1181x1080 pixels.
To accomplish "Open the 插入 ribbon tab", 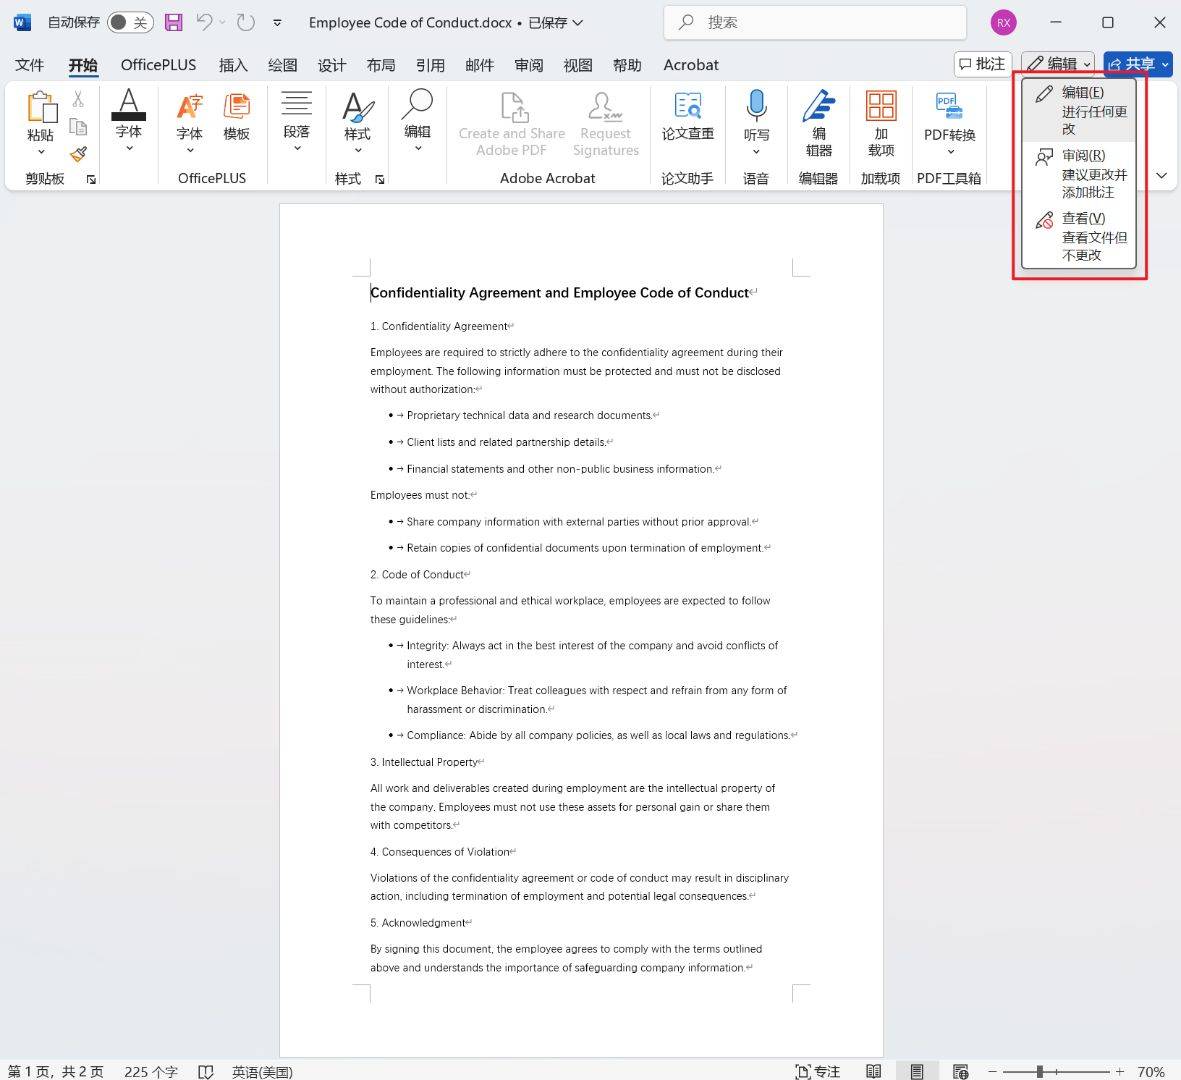I will tap(232, 65).
